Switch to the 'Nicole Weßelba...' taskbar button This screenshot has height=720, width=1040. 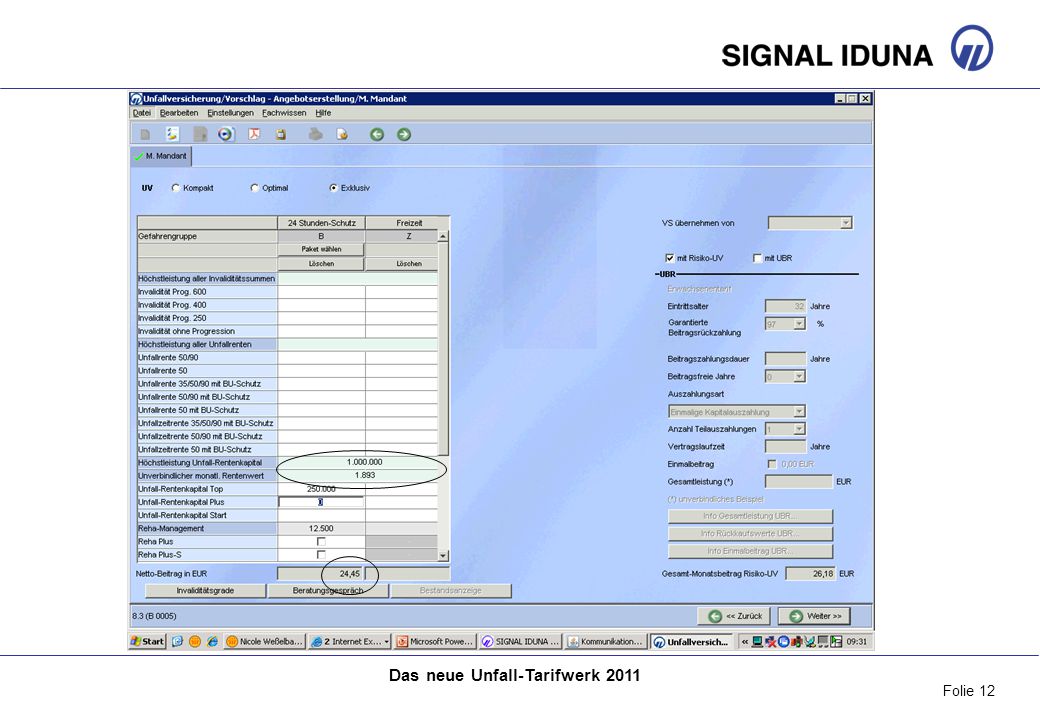tap(265, 642)
